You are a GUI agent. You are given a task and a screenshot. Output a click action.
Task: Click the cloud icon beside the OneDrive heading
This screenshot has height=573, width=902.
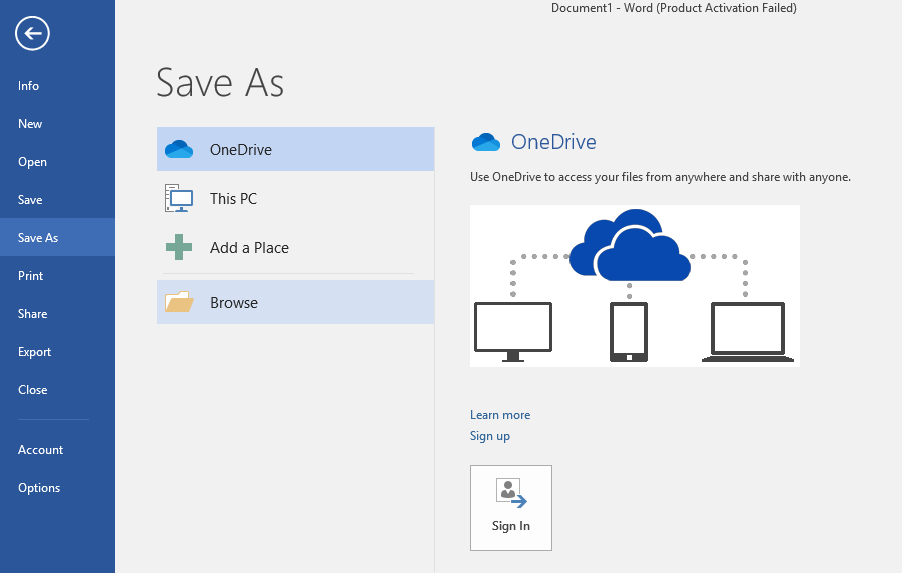[486, 142]
